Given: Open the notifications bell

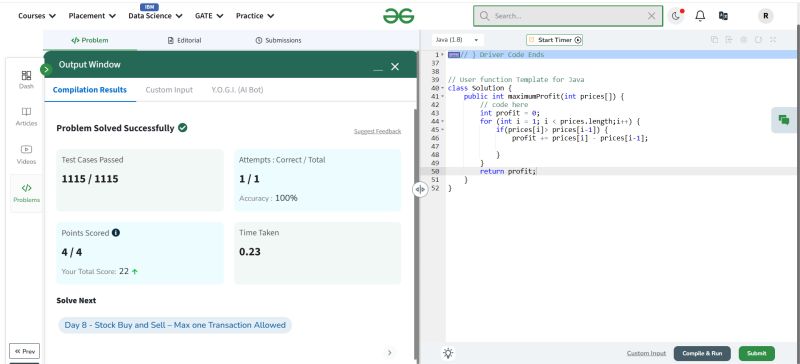Looking at the screenshot, I should point(700,16).
